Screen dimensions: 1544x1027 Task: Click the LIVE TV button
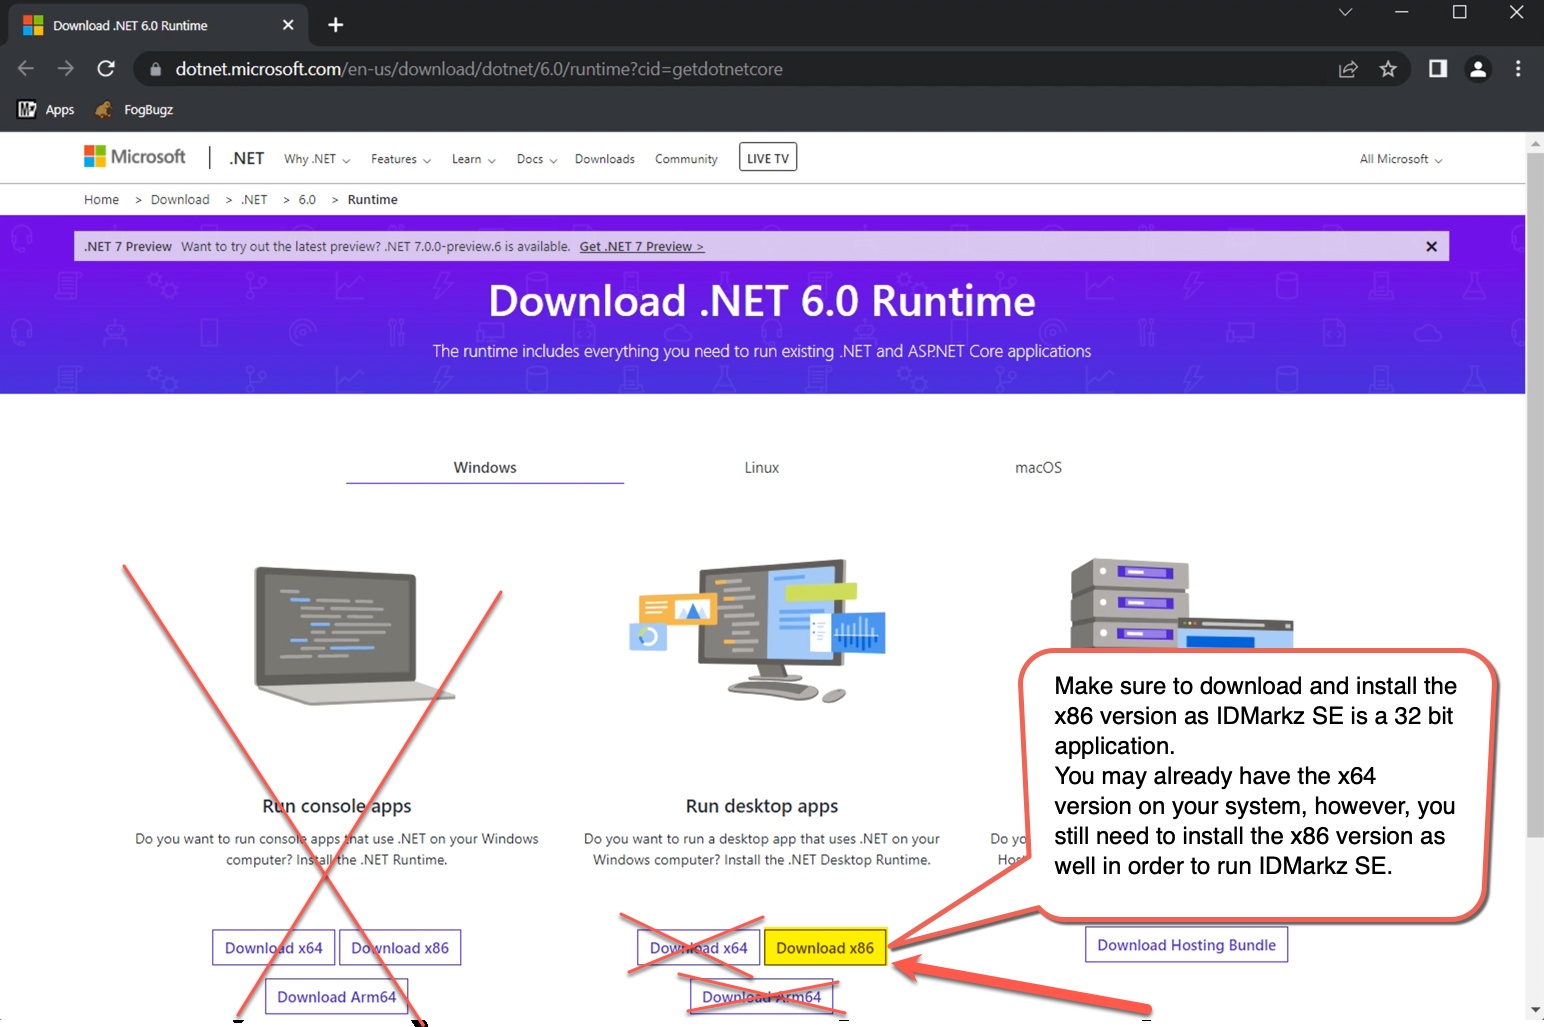768,158
